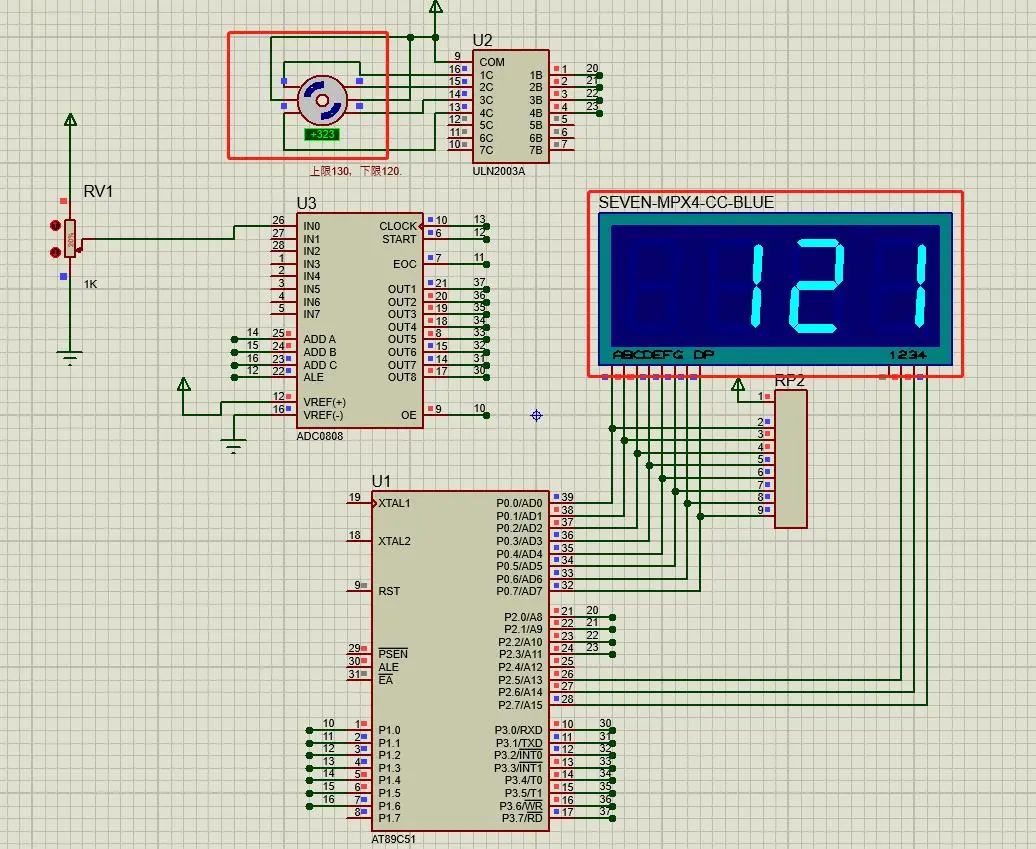Click the ground symbol below RV1
This screenshot has height=849, width=1036.
point(70,358)
